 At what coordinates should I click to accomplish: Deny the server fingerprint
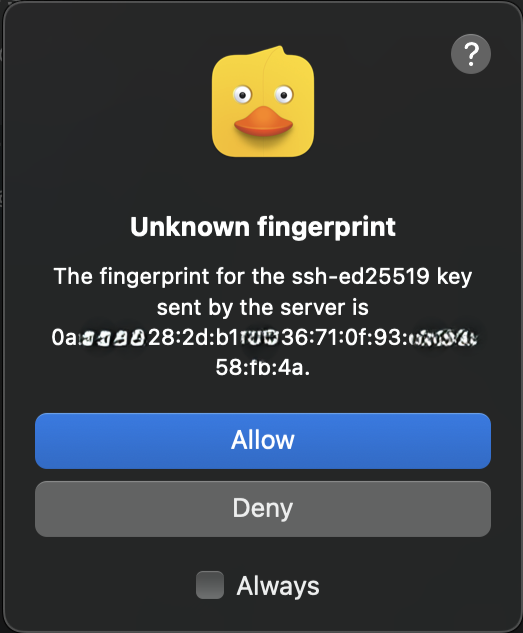click(263, 509)
